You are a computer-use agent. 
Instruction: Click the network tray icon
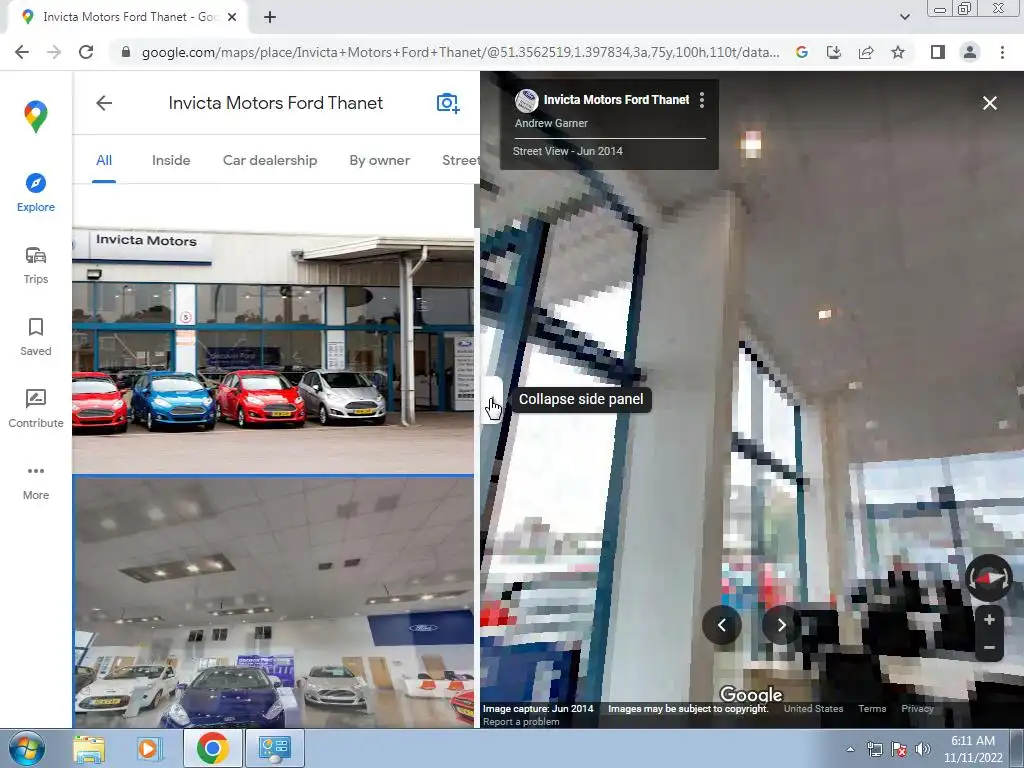click(874, 750)
